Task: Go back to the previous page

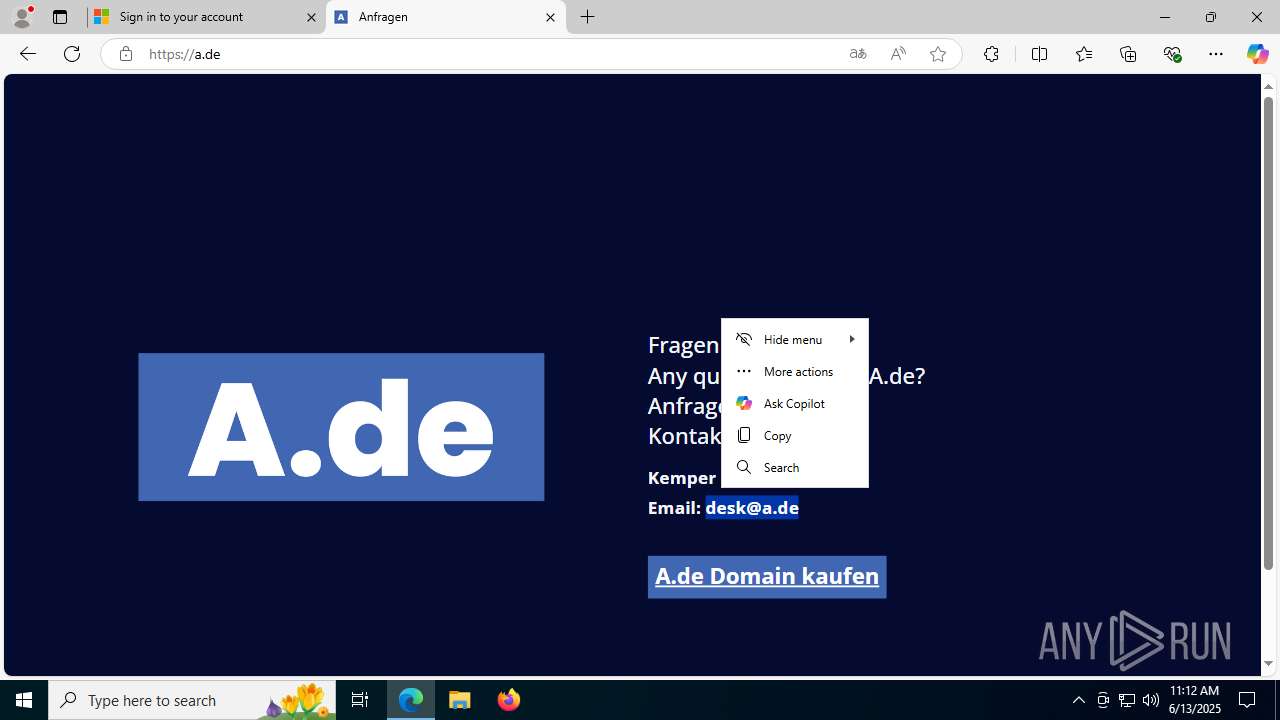Action: [27, 54]
